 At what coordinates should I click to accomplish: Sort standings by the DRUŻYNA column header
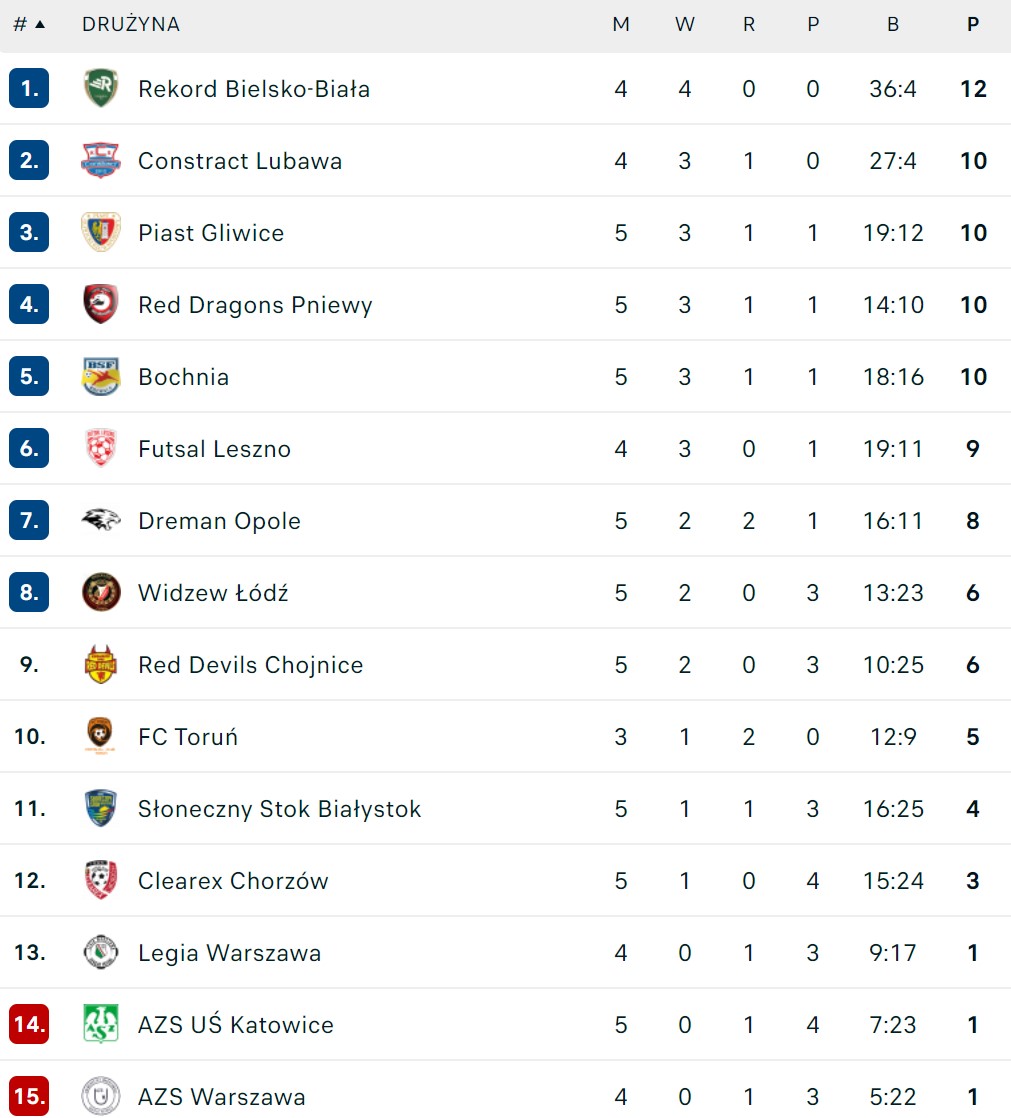coord(131,24)
